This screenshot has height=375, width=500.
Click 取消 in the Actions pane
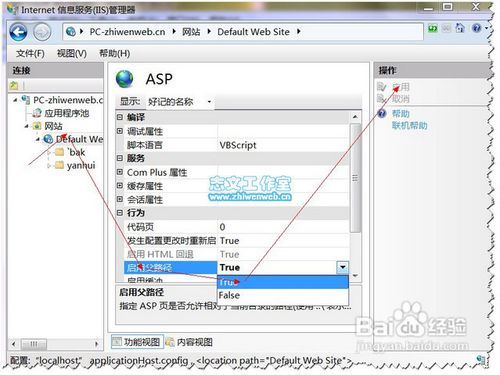[401, 99]
